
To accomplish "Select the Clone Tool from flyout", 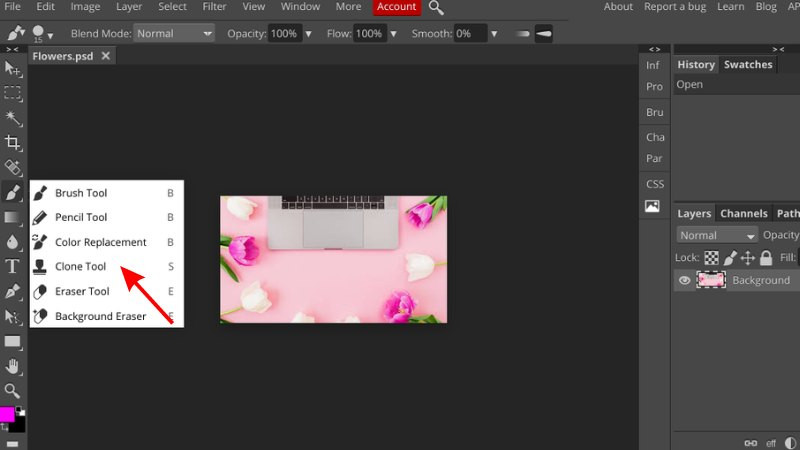I will pyautogui.click(x=80, y=267).
